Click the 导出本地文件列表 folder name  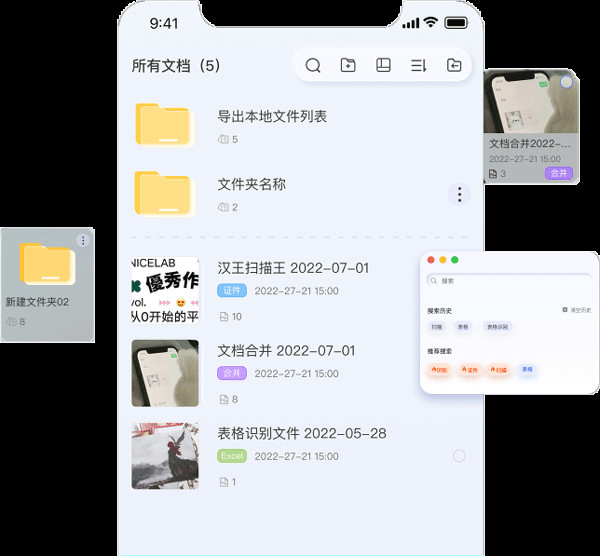(272, 116)
